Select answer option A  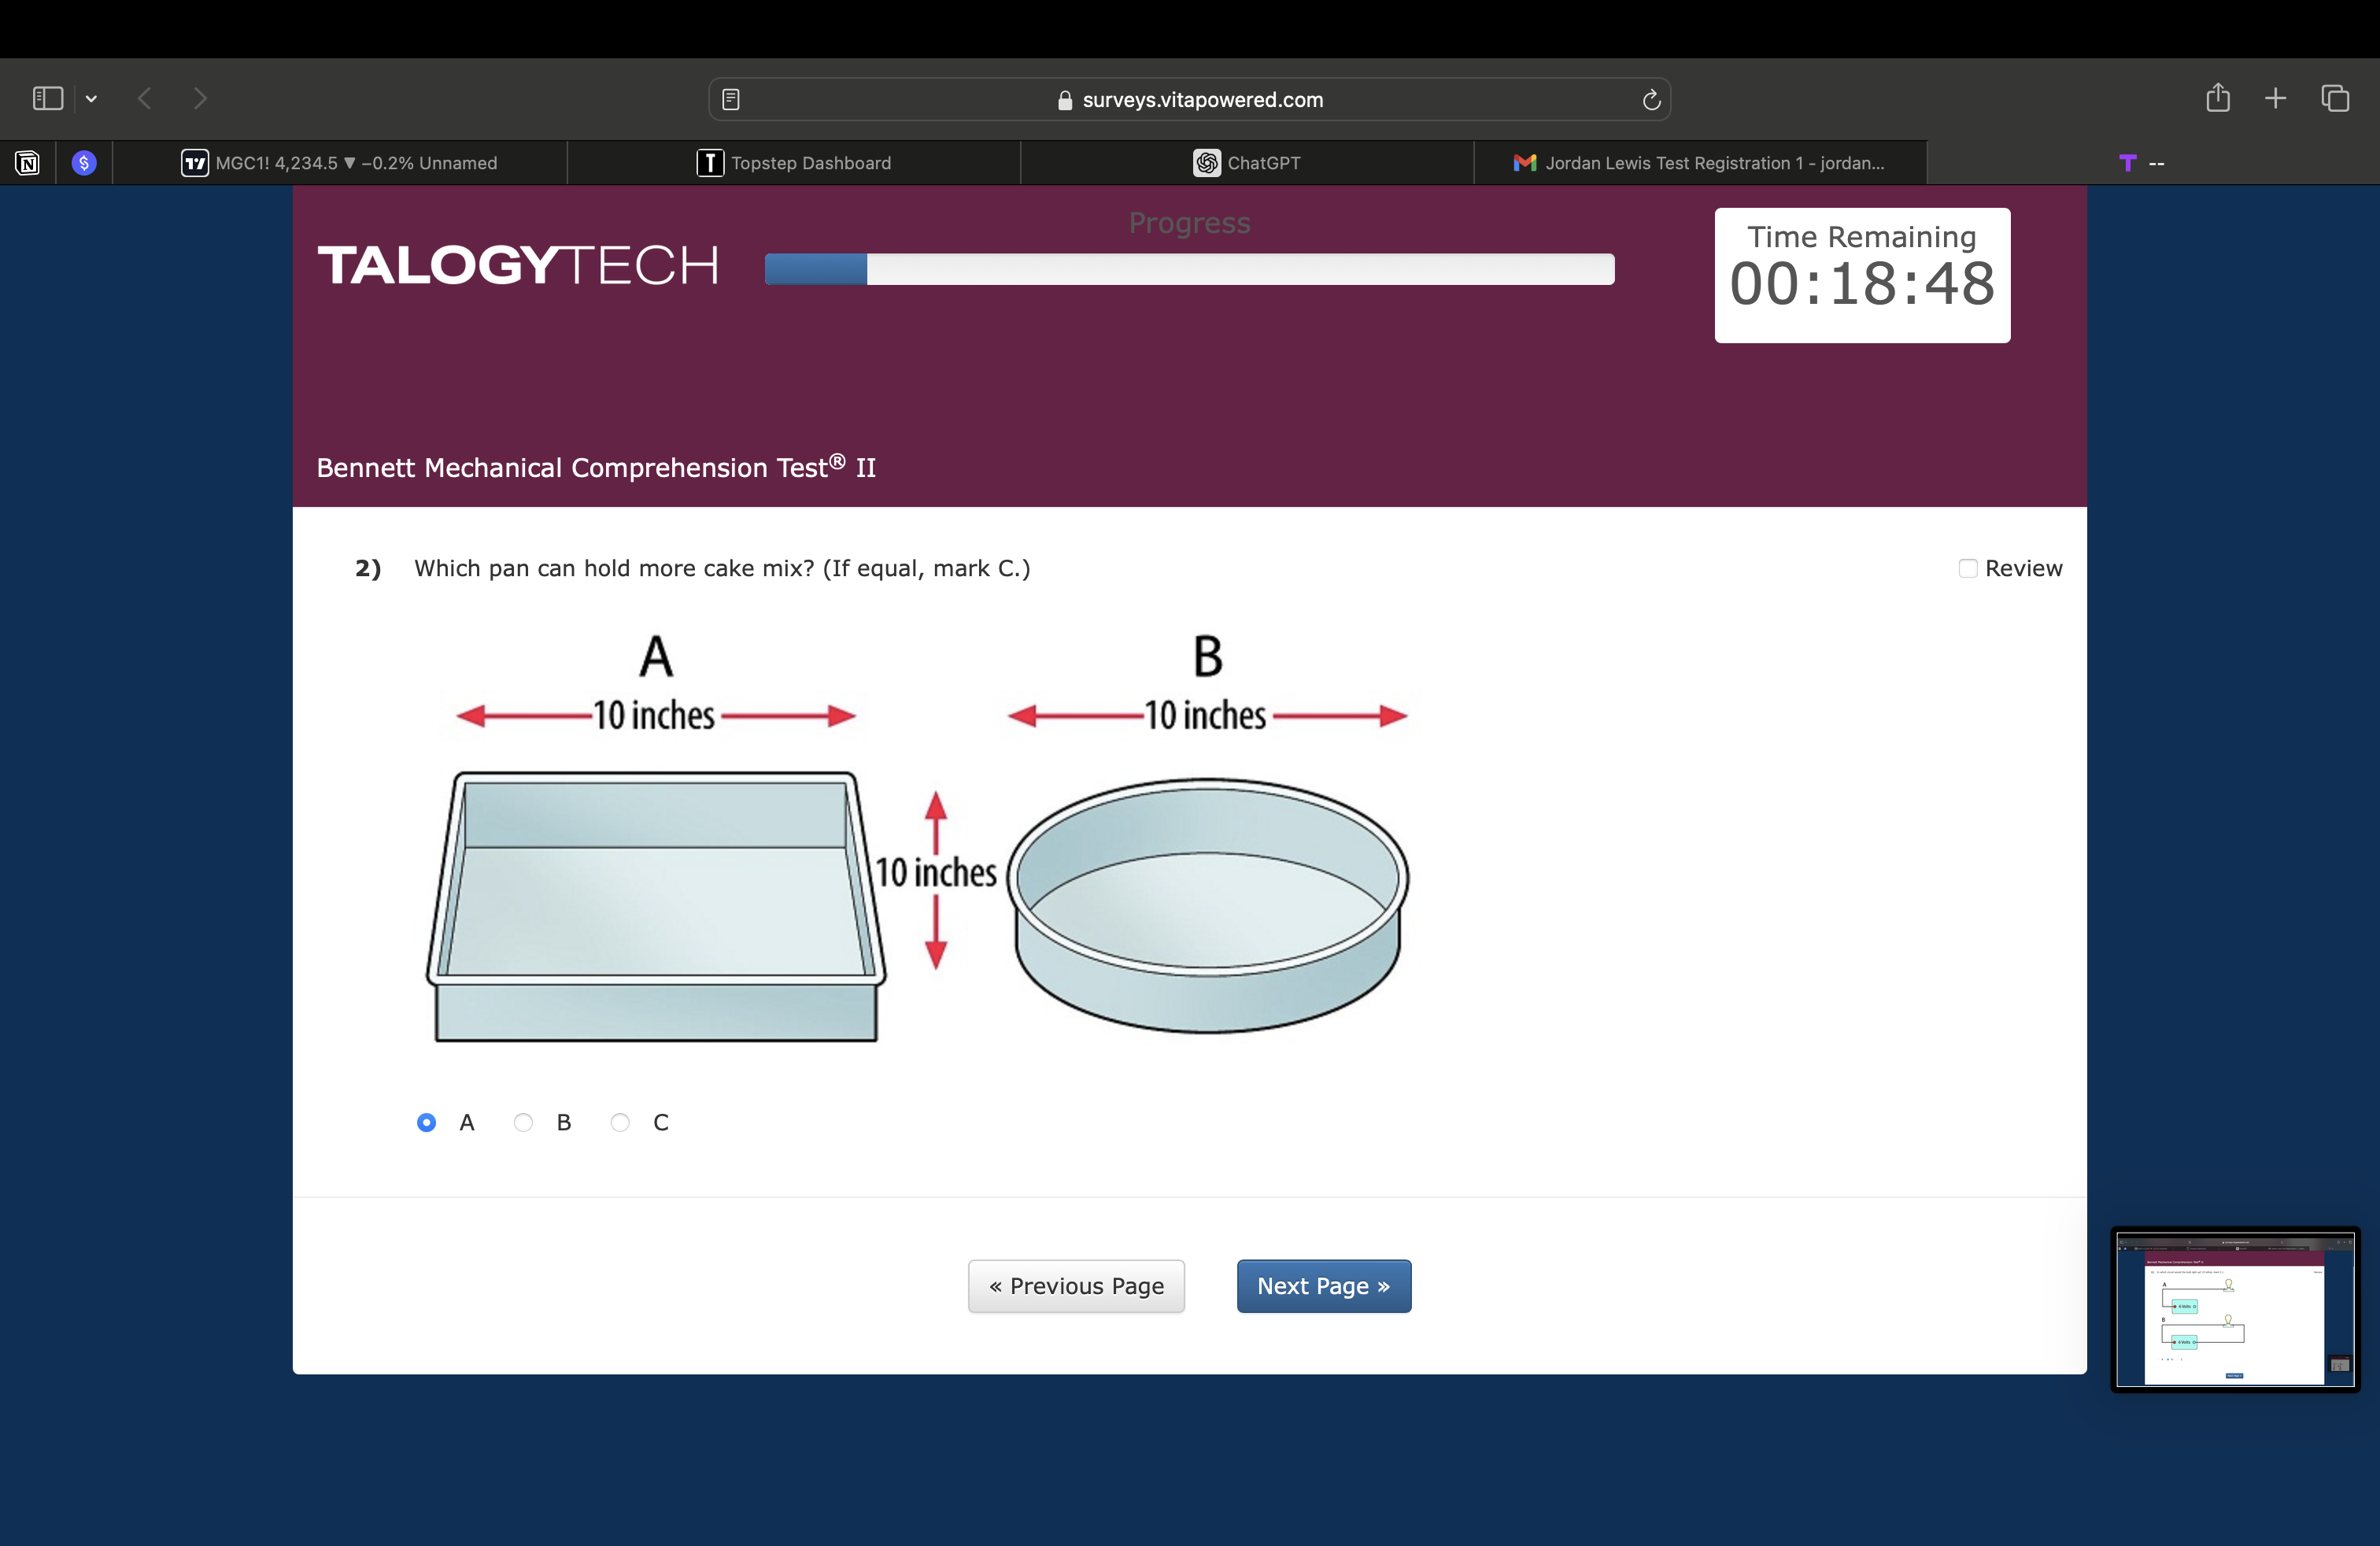coord(426,1122)
